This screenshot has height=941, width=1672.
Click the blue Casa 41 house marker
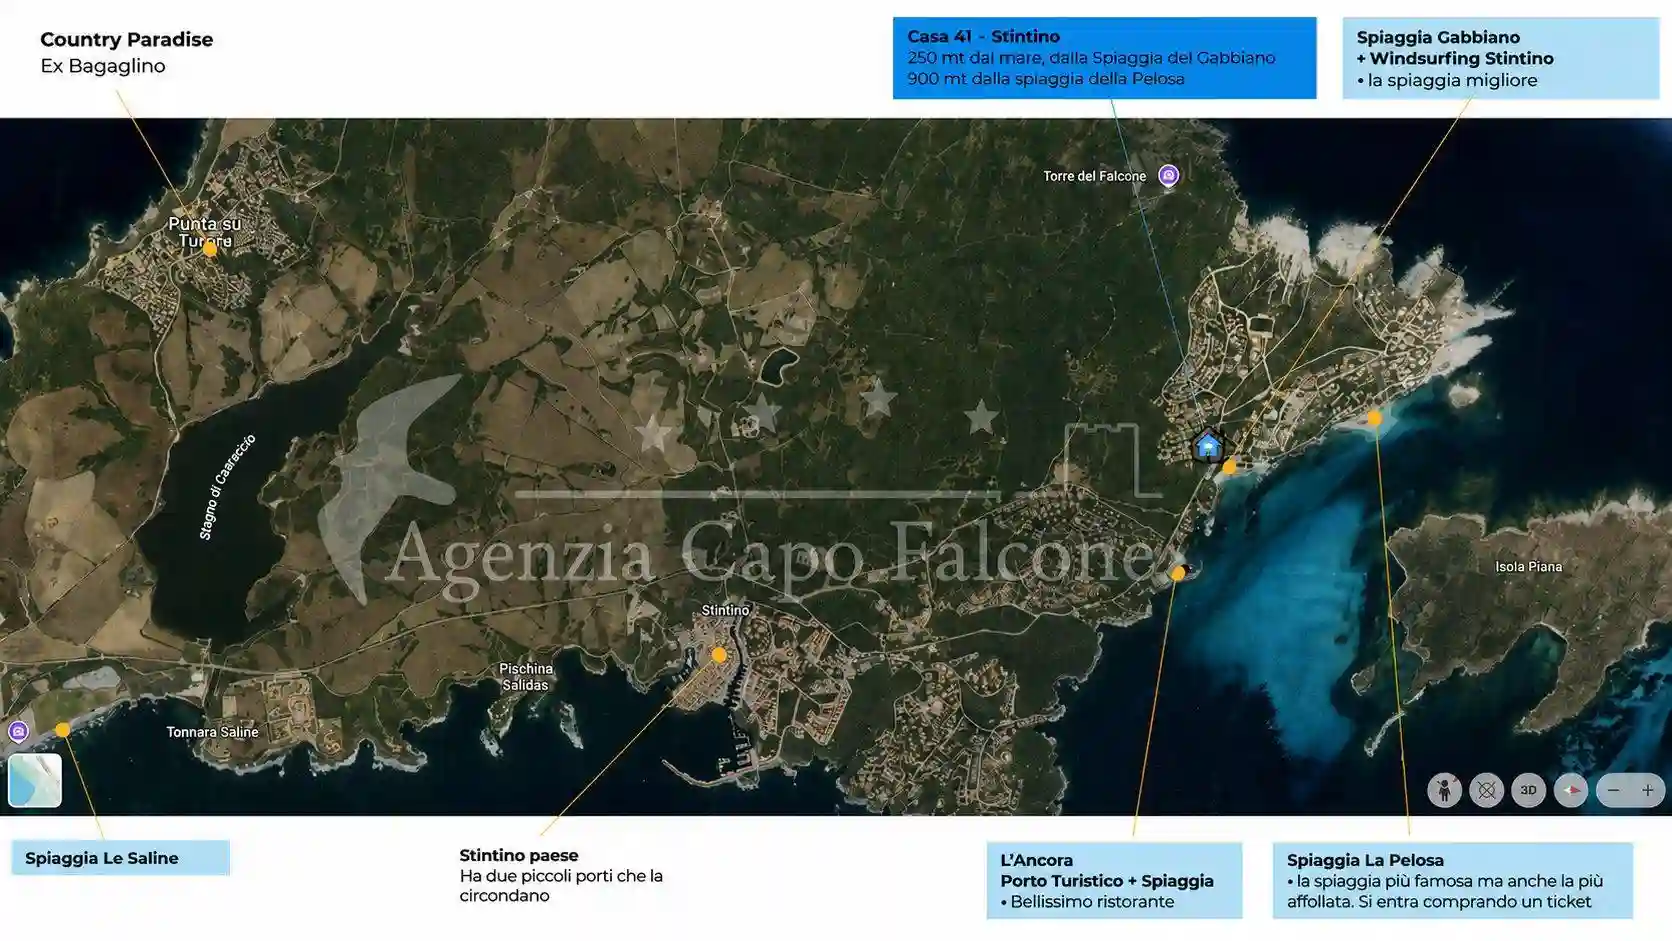tap(1208, 446)
